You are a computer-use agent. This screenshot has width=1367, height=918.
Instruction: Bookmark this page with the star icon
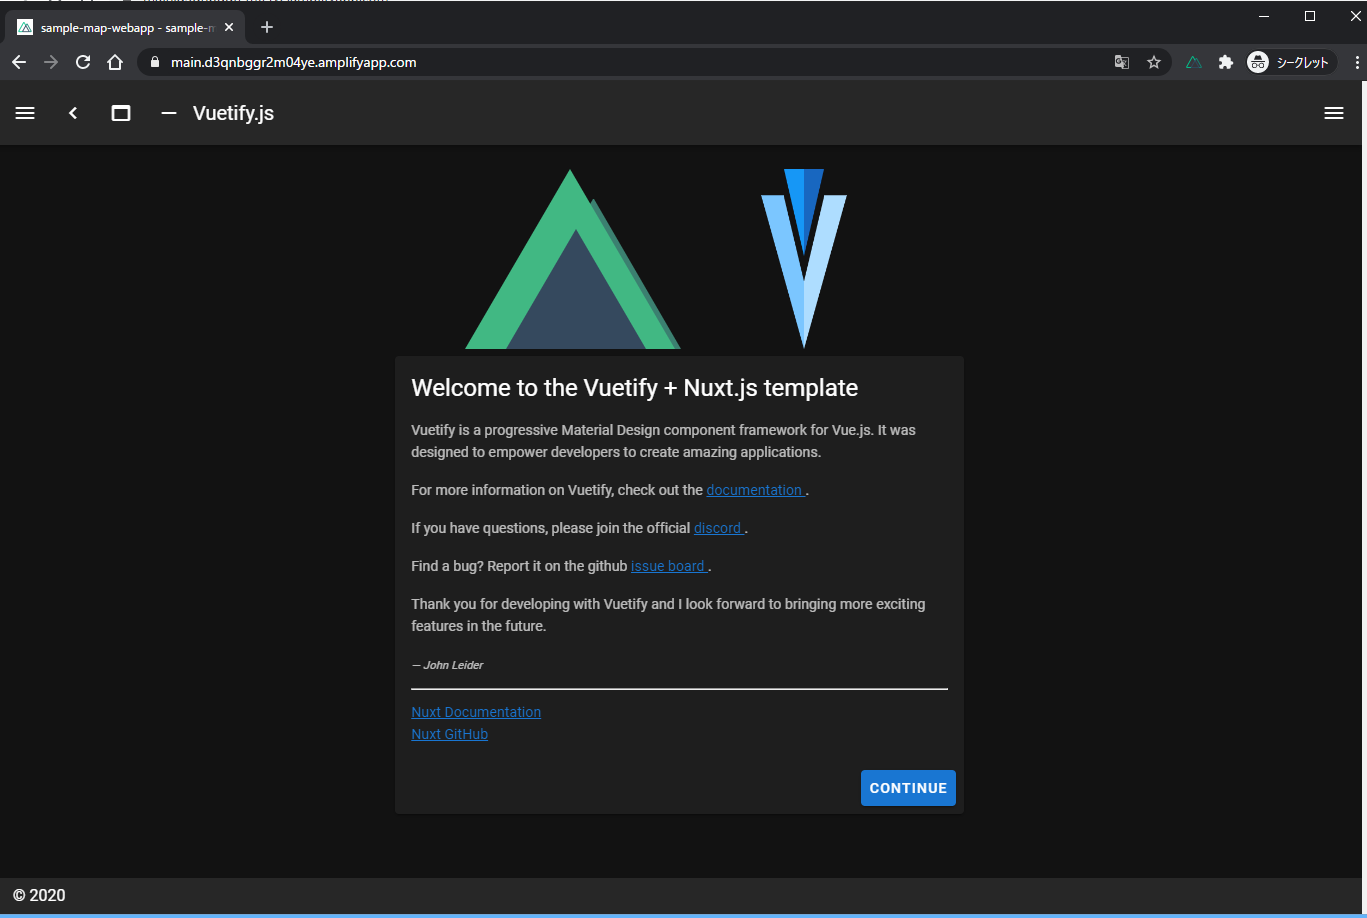(1154, 62)
